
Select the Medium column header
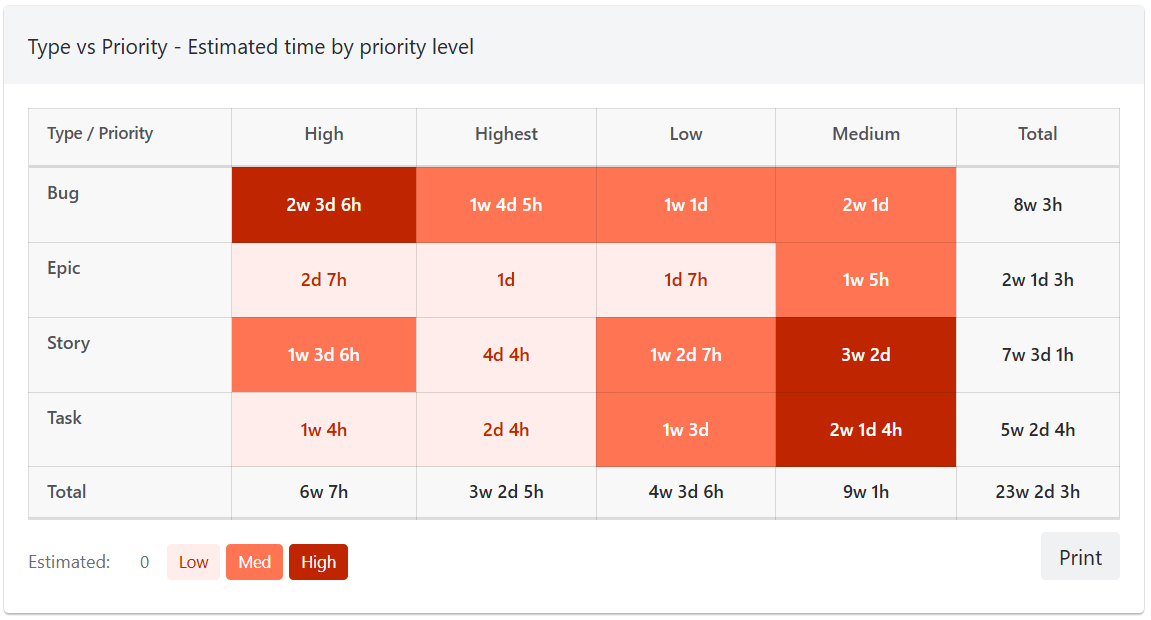coord(866,134)
